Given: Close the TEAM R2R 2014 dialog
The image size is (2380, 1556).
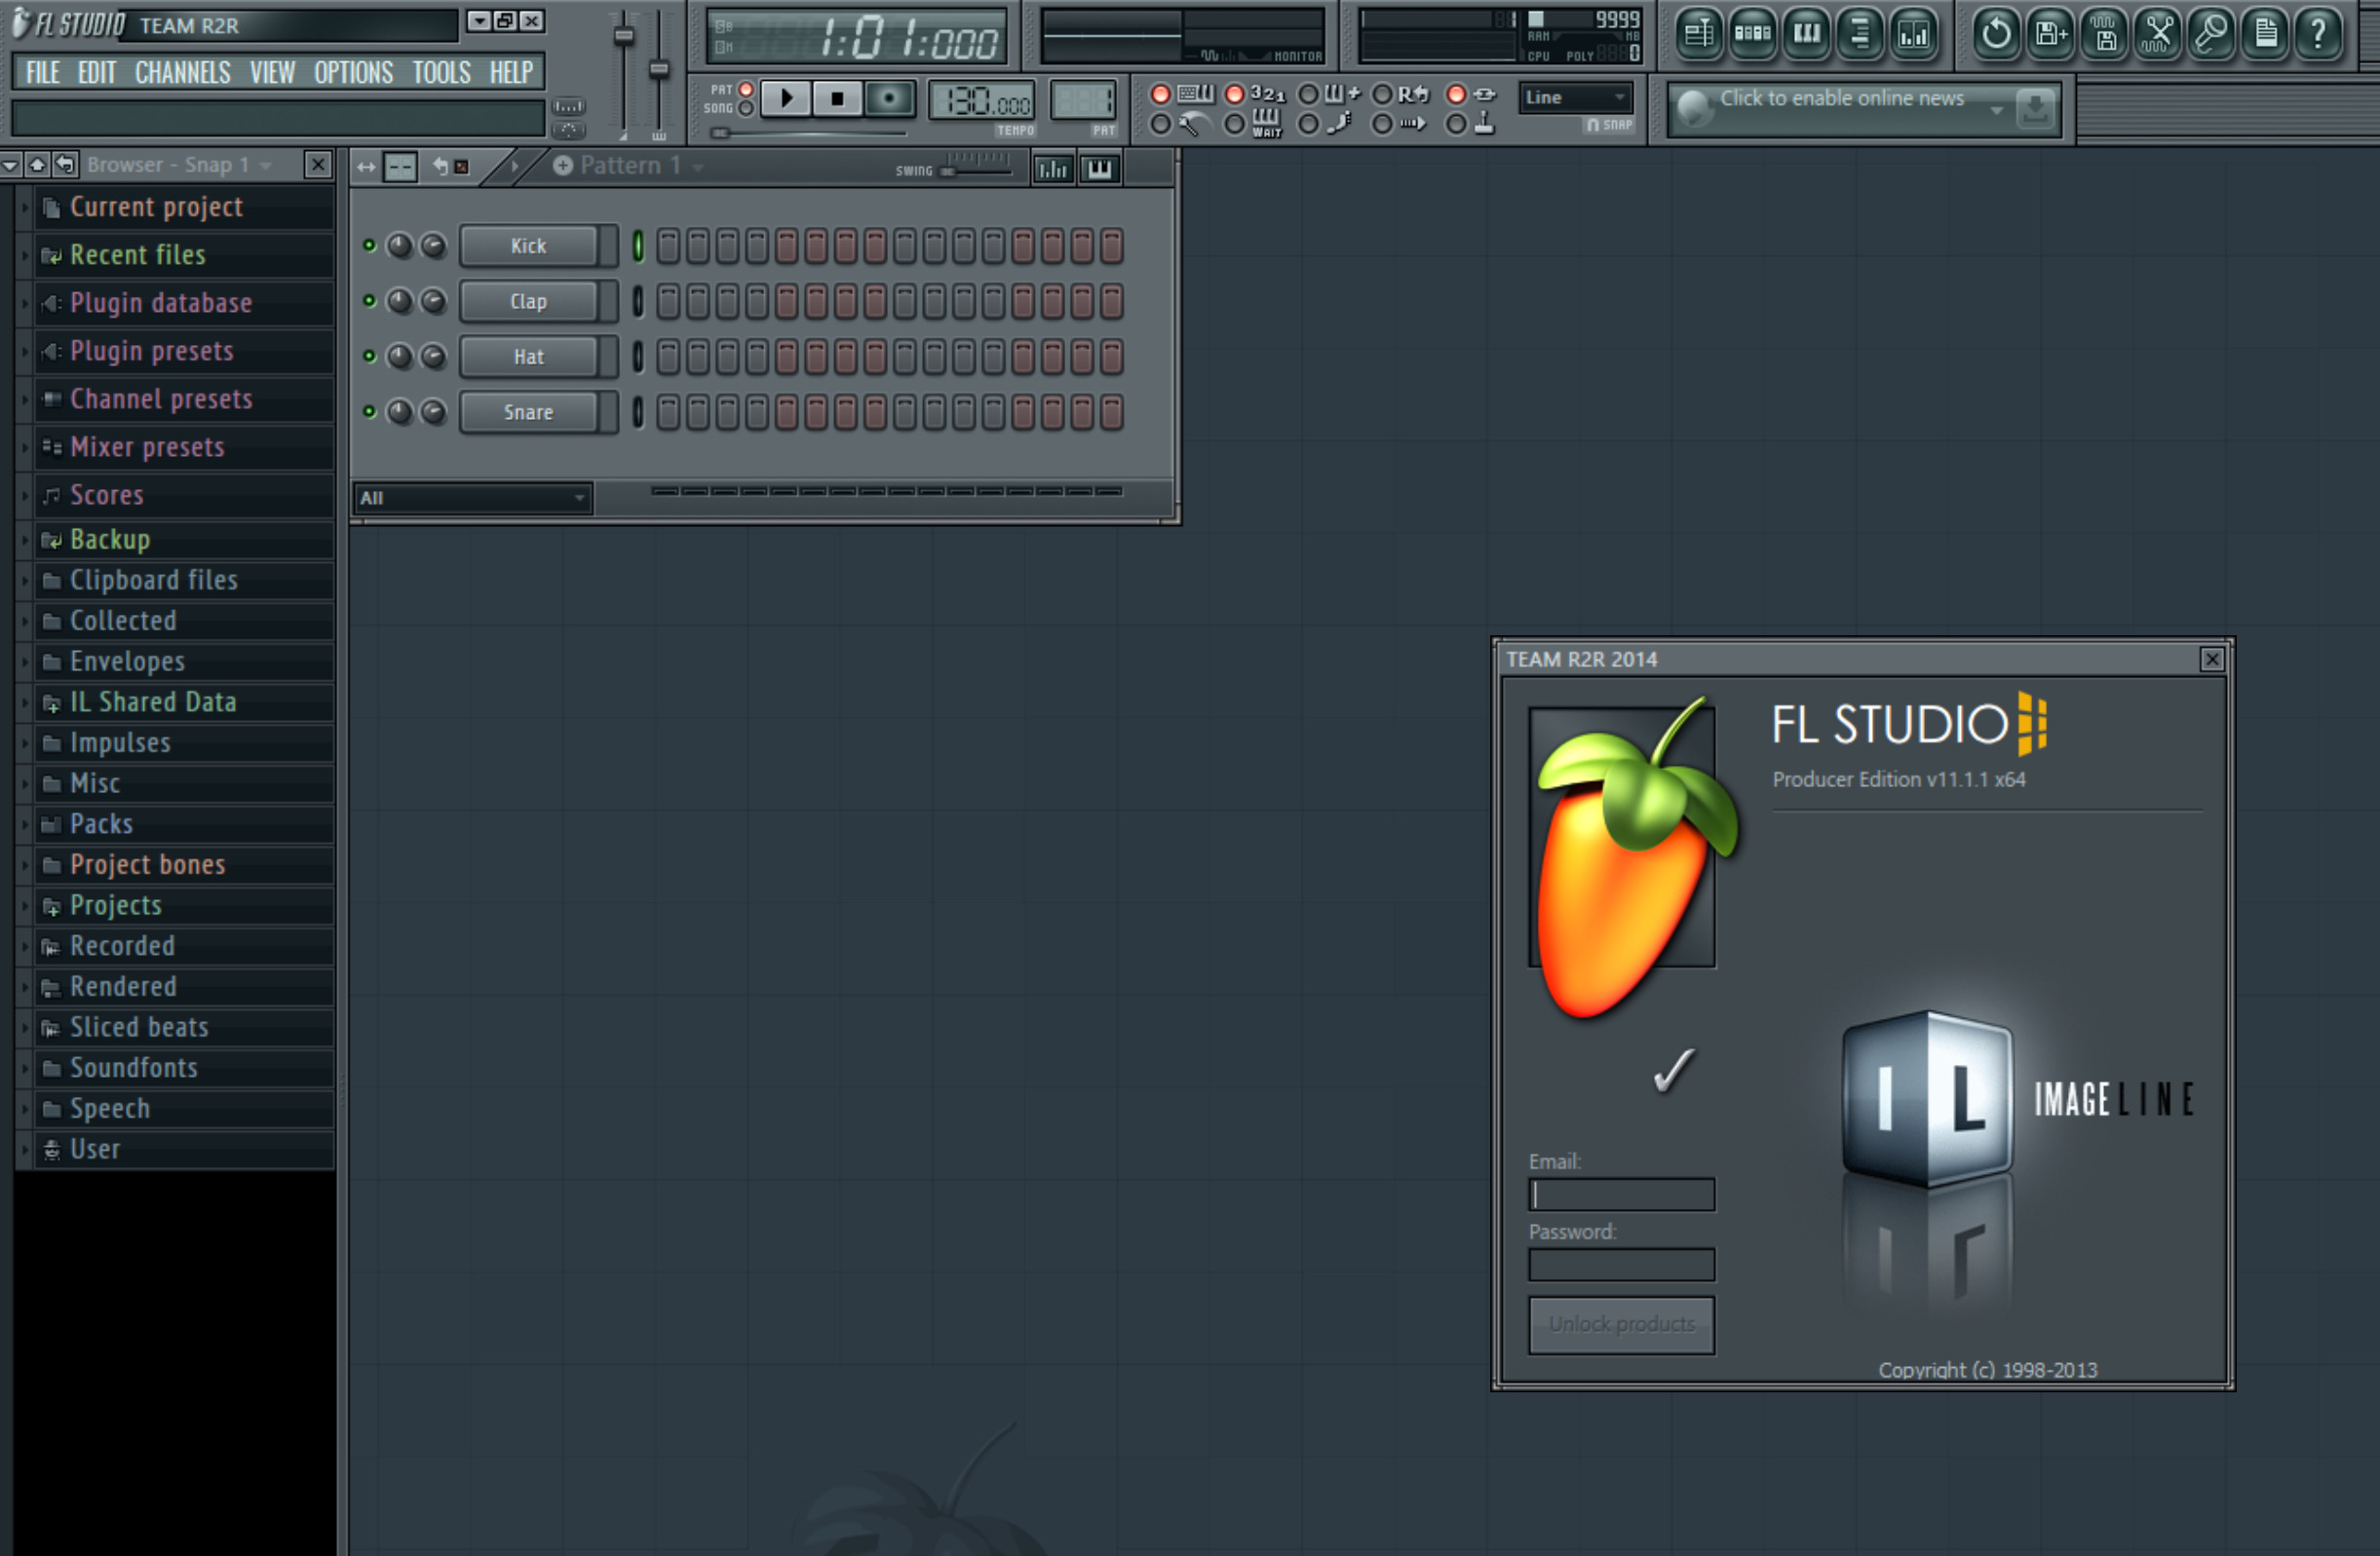Looking at the screenshot, I should point(2211,659).
